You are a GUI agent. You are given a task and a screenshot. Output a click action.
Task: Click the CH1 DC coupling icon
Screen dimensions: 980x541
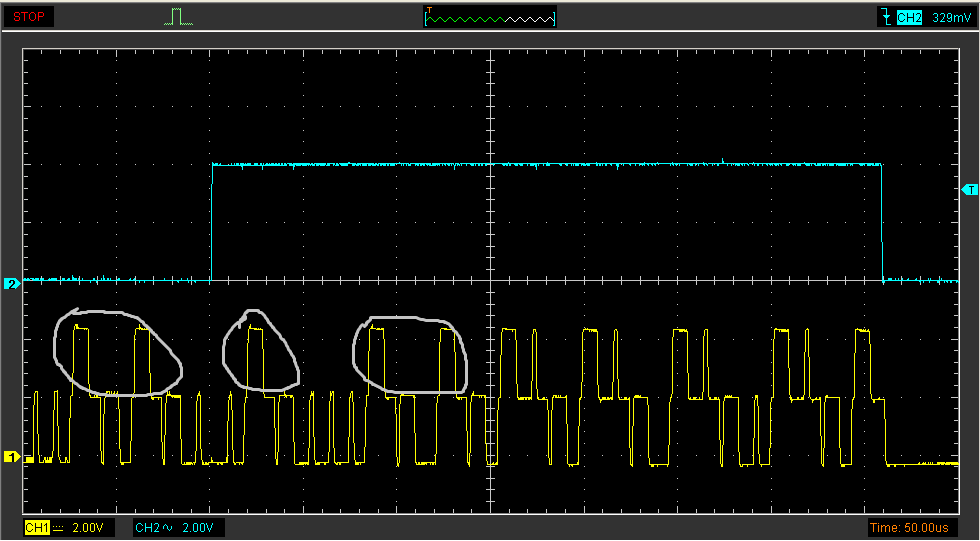click(57, 527)
